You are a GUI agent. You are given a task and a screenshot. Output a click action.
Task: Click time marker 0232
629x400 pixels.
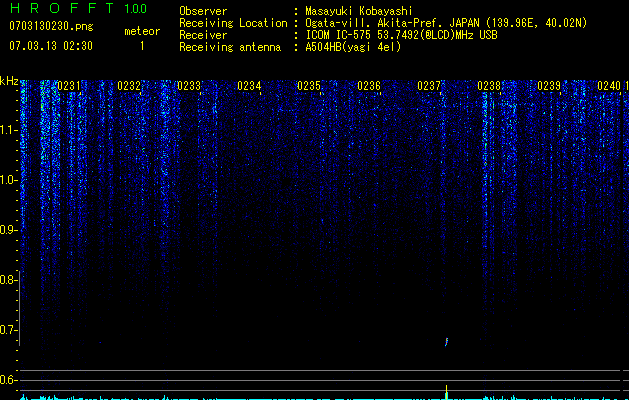tap(129, 86)
